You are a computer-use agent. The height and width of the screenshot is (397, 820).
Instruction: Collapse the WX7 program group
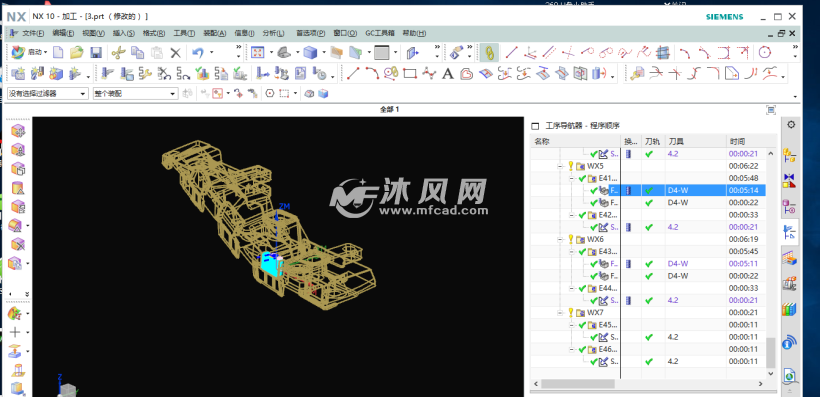(x=560, y=313)
